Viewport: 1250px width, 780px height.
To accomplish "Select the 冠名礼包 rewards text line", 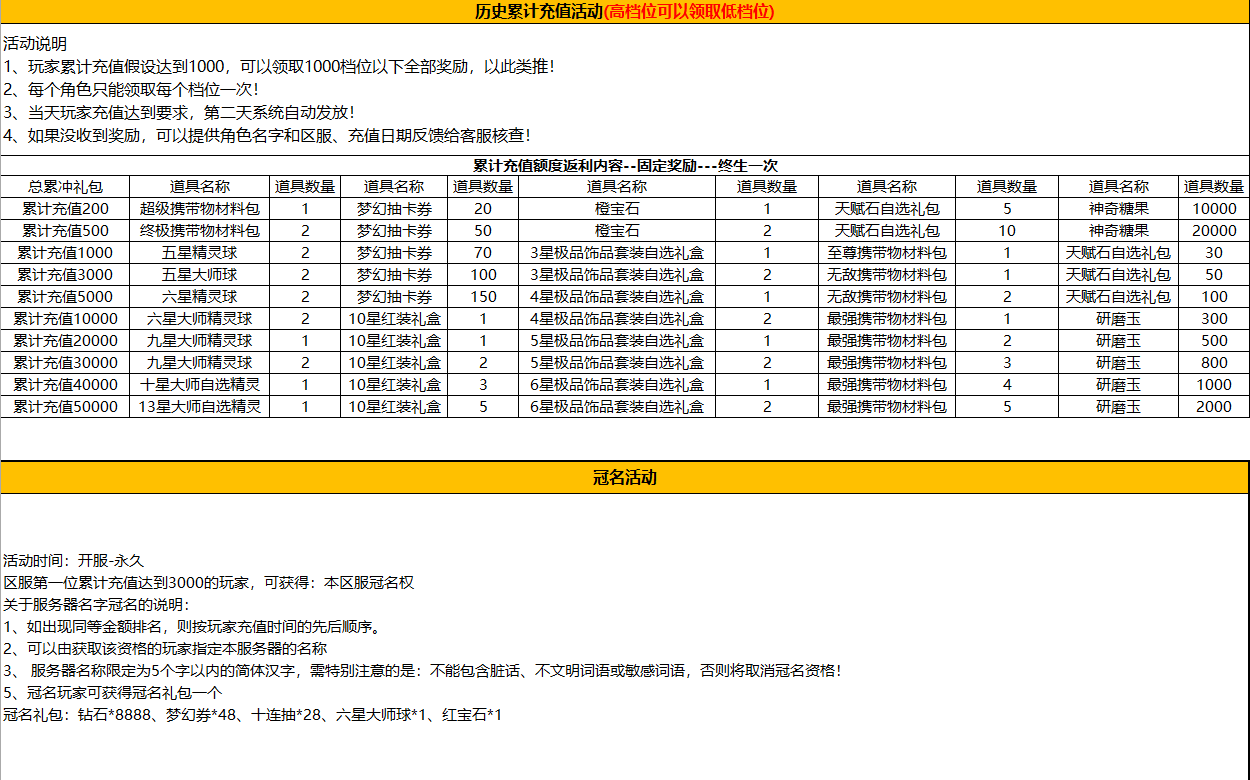I will [252, 715].
